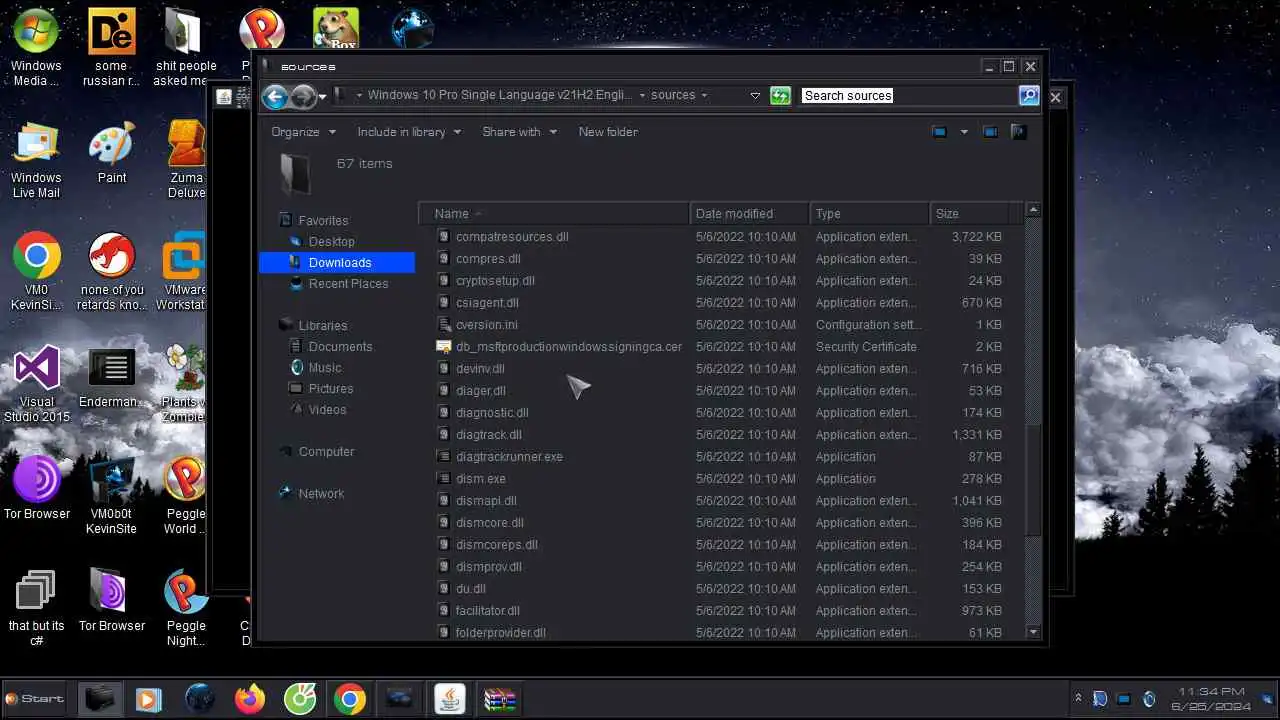
Task: Open Firefox from the taskbar
Action: 250,698
